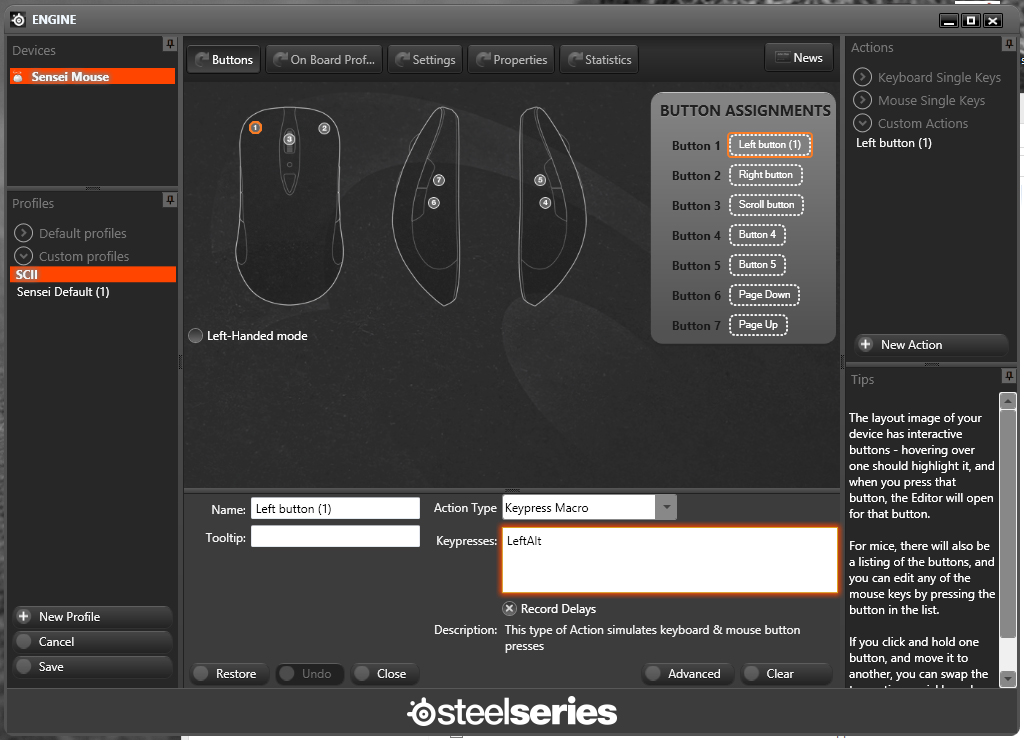Expand Default profiles group
The width and height of the screenshot is (1024, 740).
click(24, 233)
